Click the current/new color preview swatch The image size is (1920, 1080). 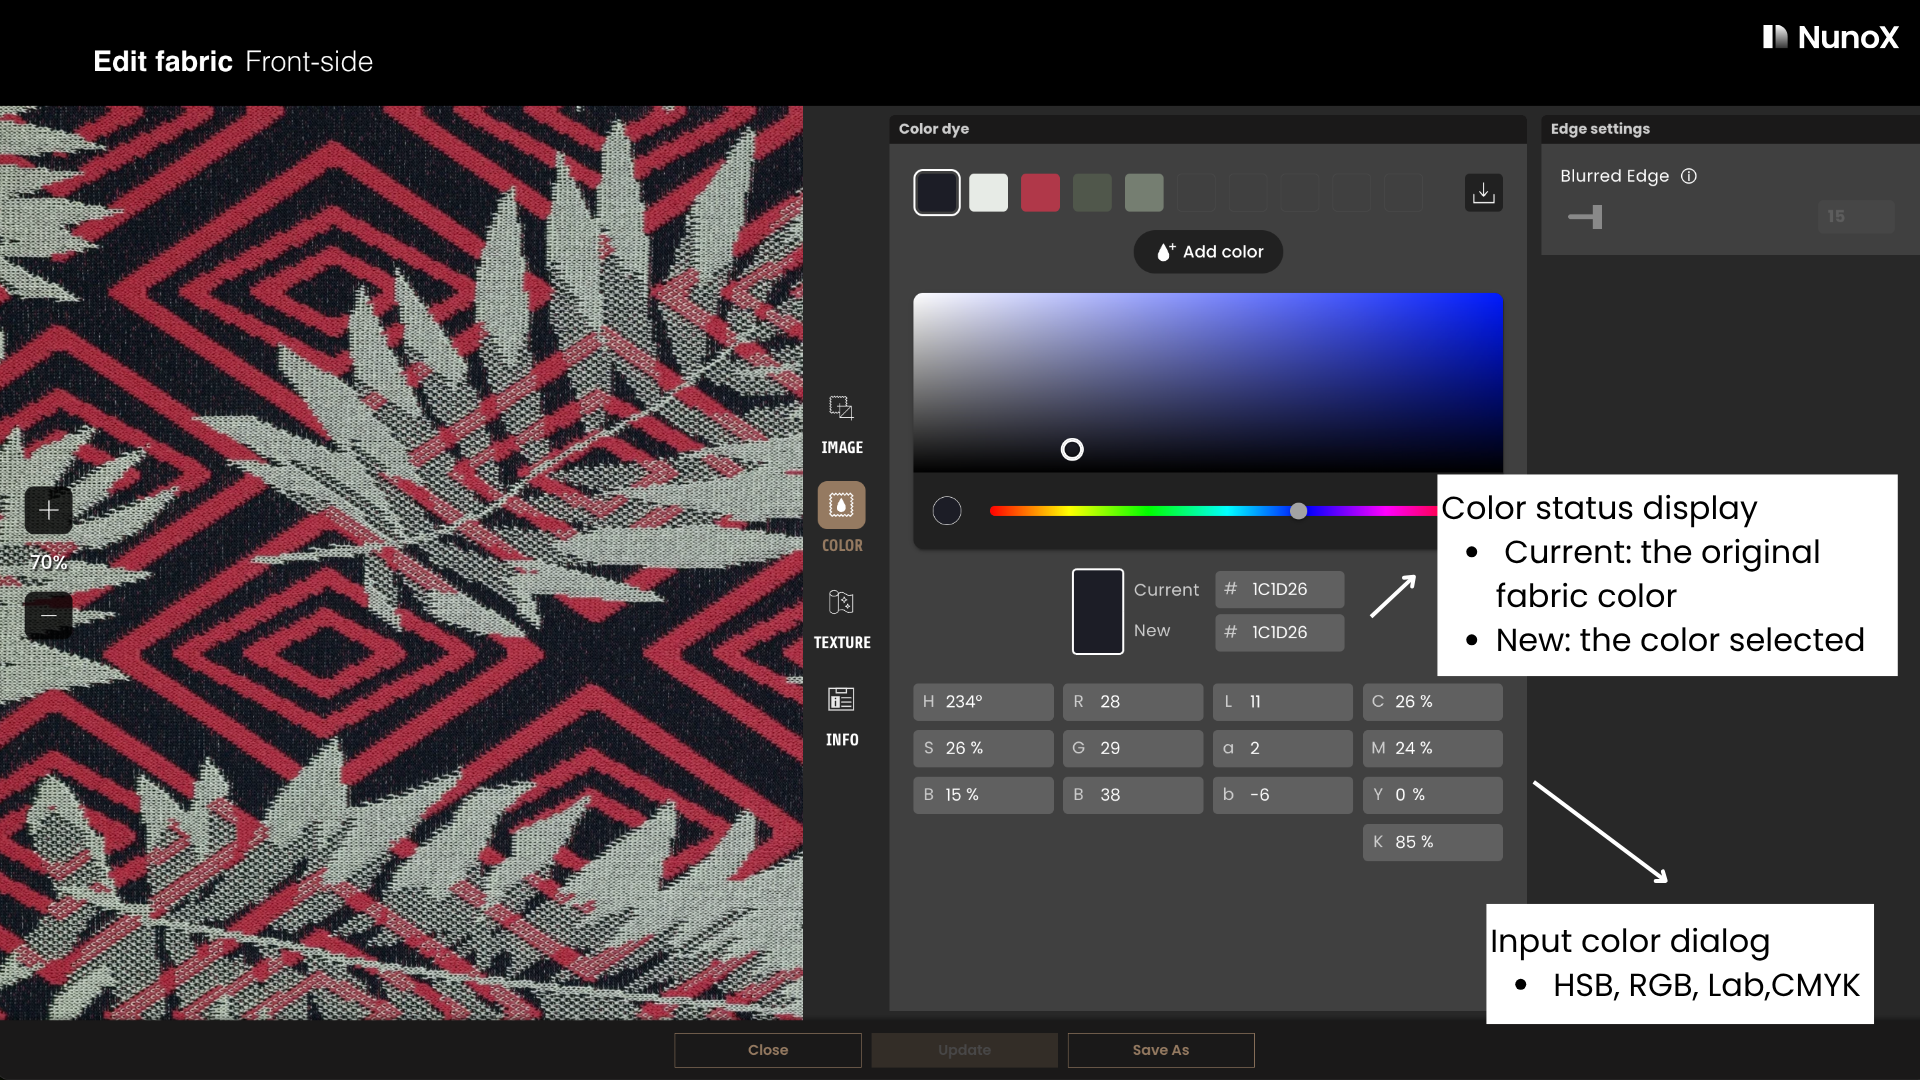tap(1098, 612)
